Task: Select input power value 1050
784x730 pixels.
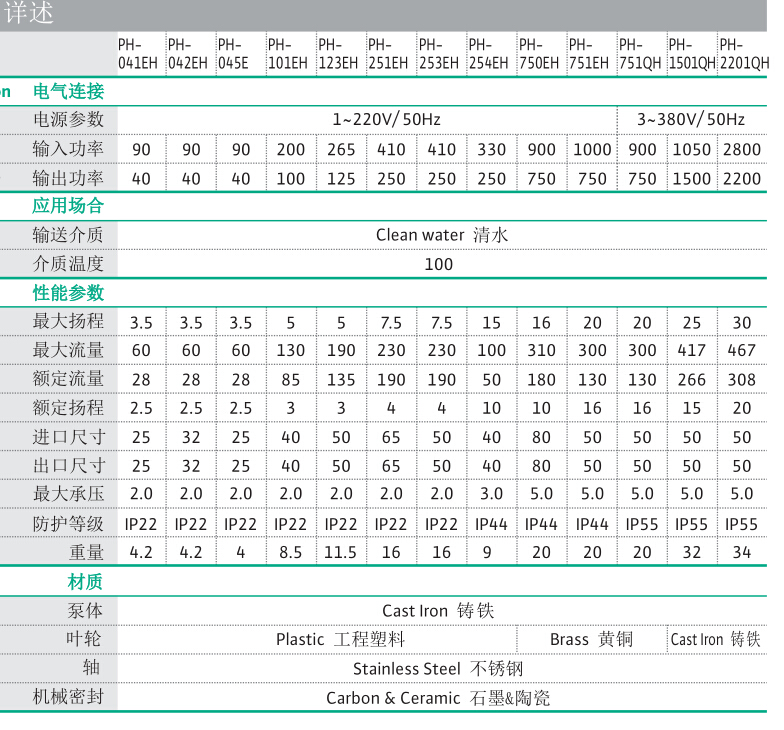Action: click(x=692, y=150)
